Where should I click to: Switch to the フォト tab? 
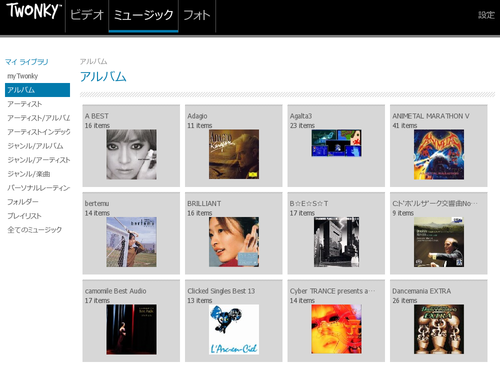pos(197,15)
